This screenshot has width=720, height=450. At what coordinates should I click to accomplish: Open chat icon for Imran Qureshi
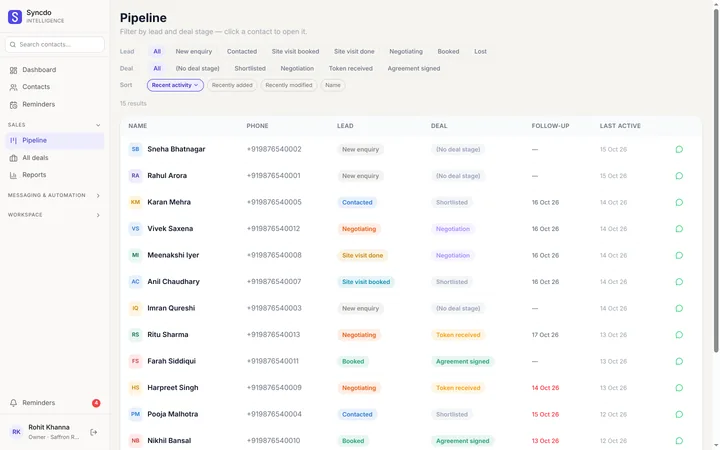point(679,308)
